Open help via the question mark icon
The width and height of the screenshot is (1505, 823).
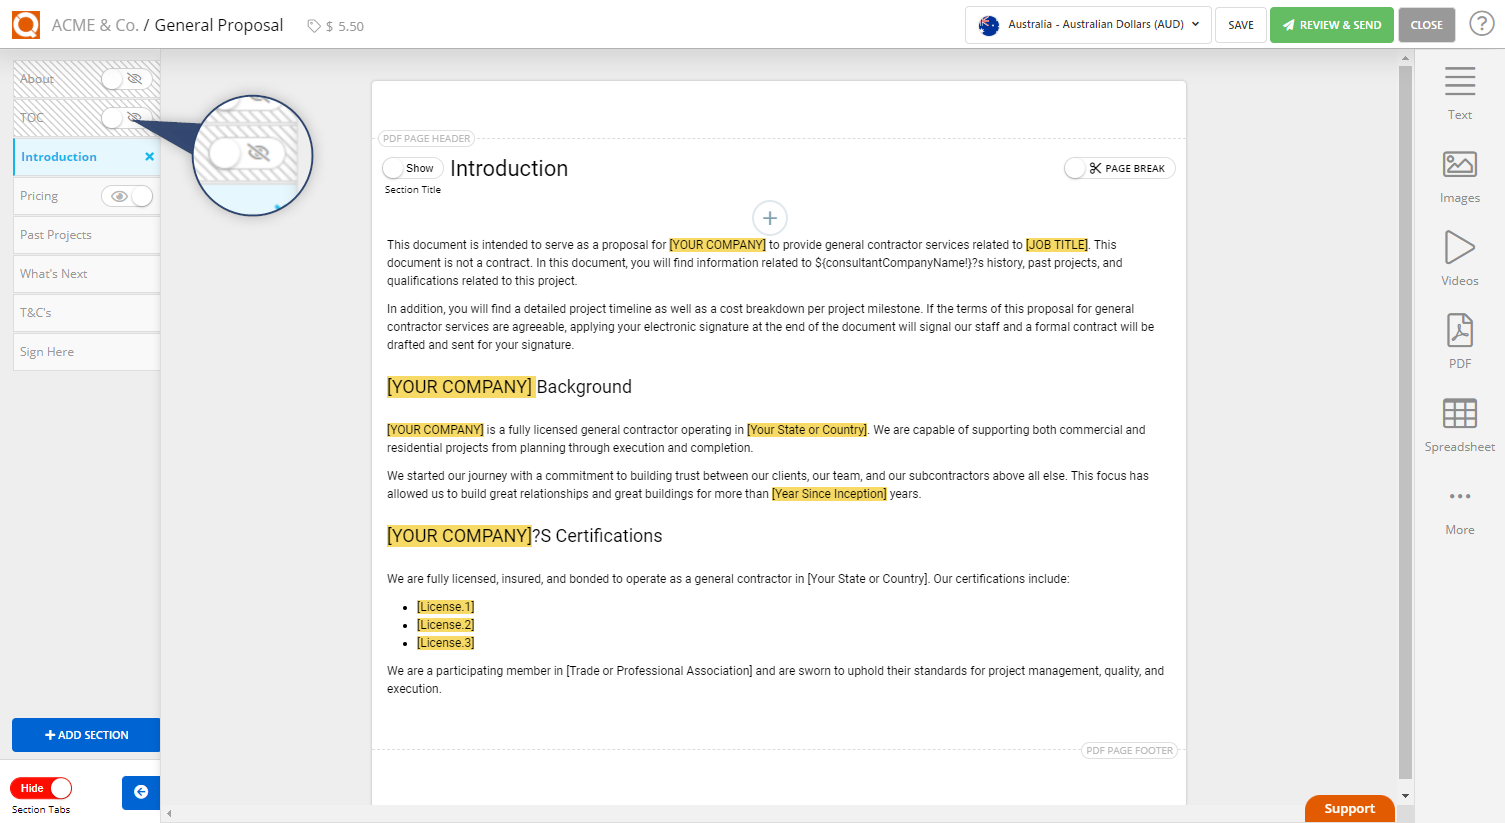coord(1481,22)
